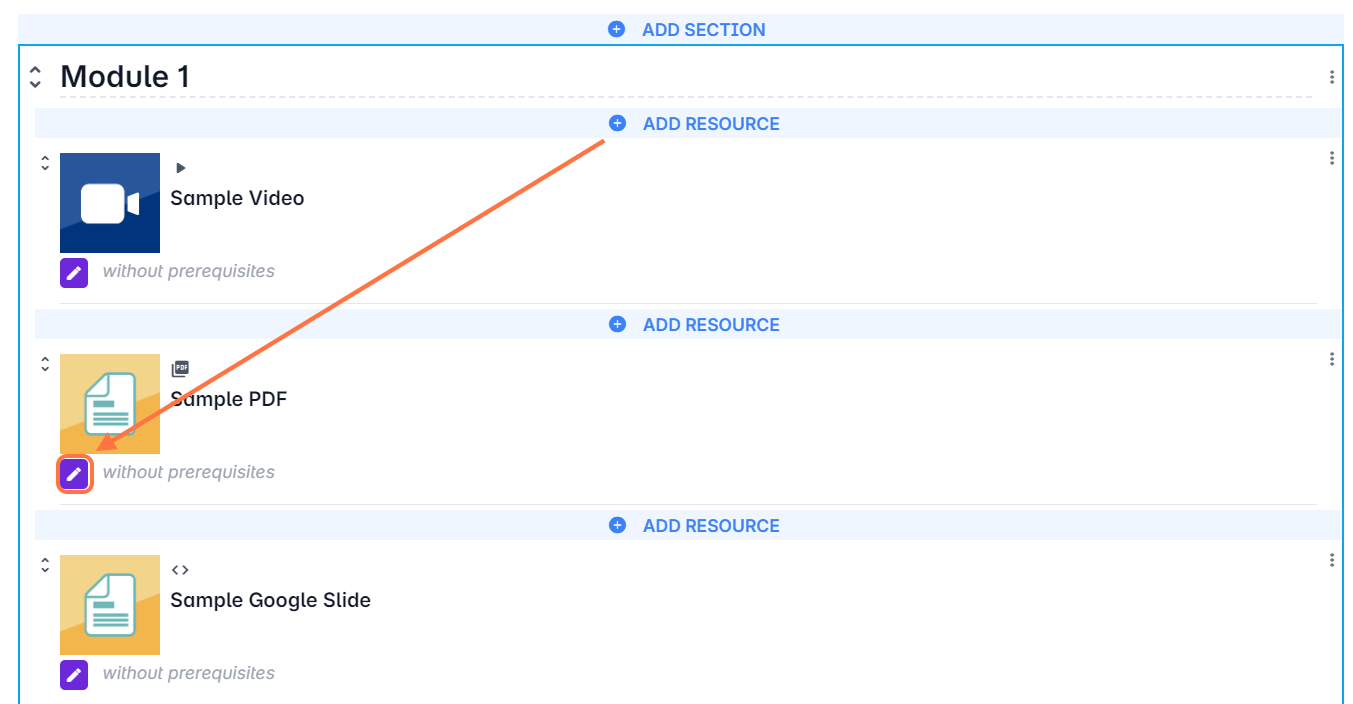This screenshot has width=1353, height=704.
Task: Click ADD RESOURCE above Sample PDF
Action: tap(711, 325)
